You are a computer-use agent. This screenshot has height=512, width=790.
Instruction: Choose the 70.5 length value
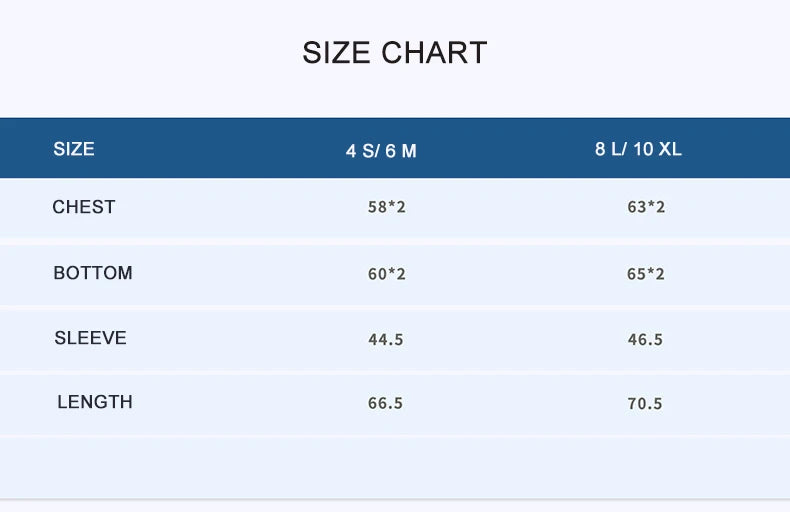point(645,404)
